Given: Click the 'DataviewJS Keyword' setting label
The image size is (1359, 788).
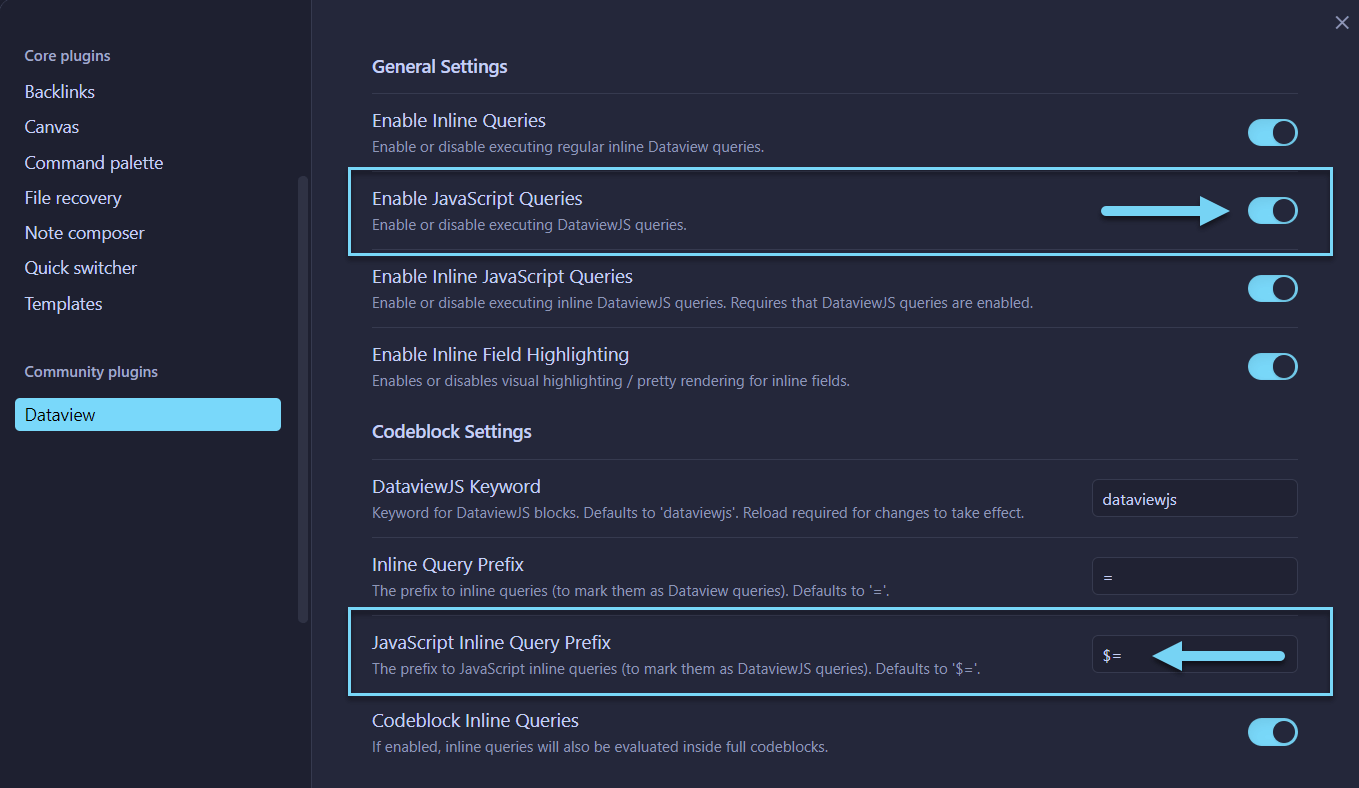Looking at the screenshot, I should pos(456,487).
